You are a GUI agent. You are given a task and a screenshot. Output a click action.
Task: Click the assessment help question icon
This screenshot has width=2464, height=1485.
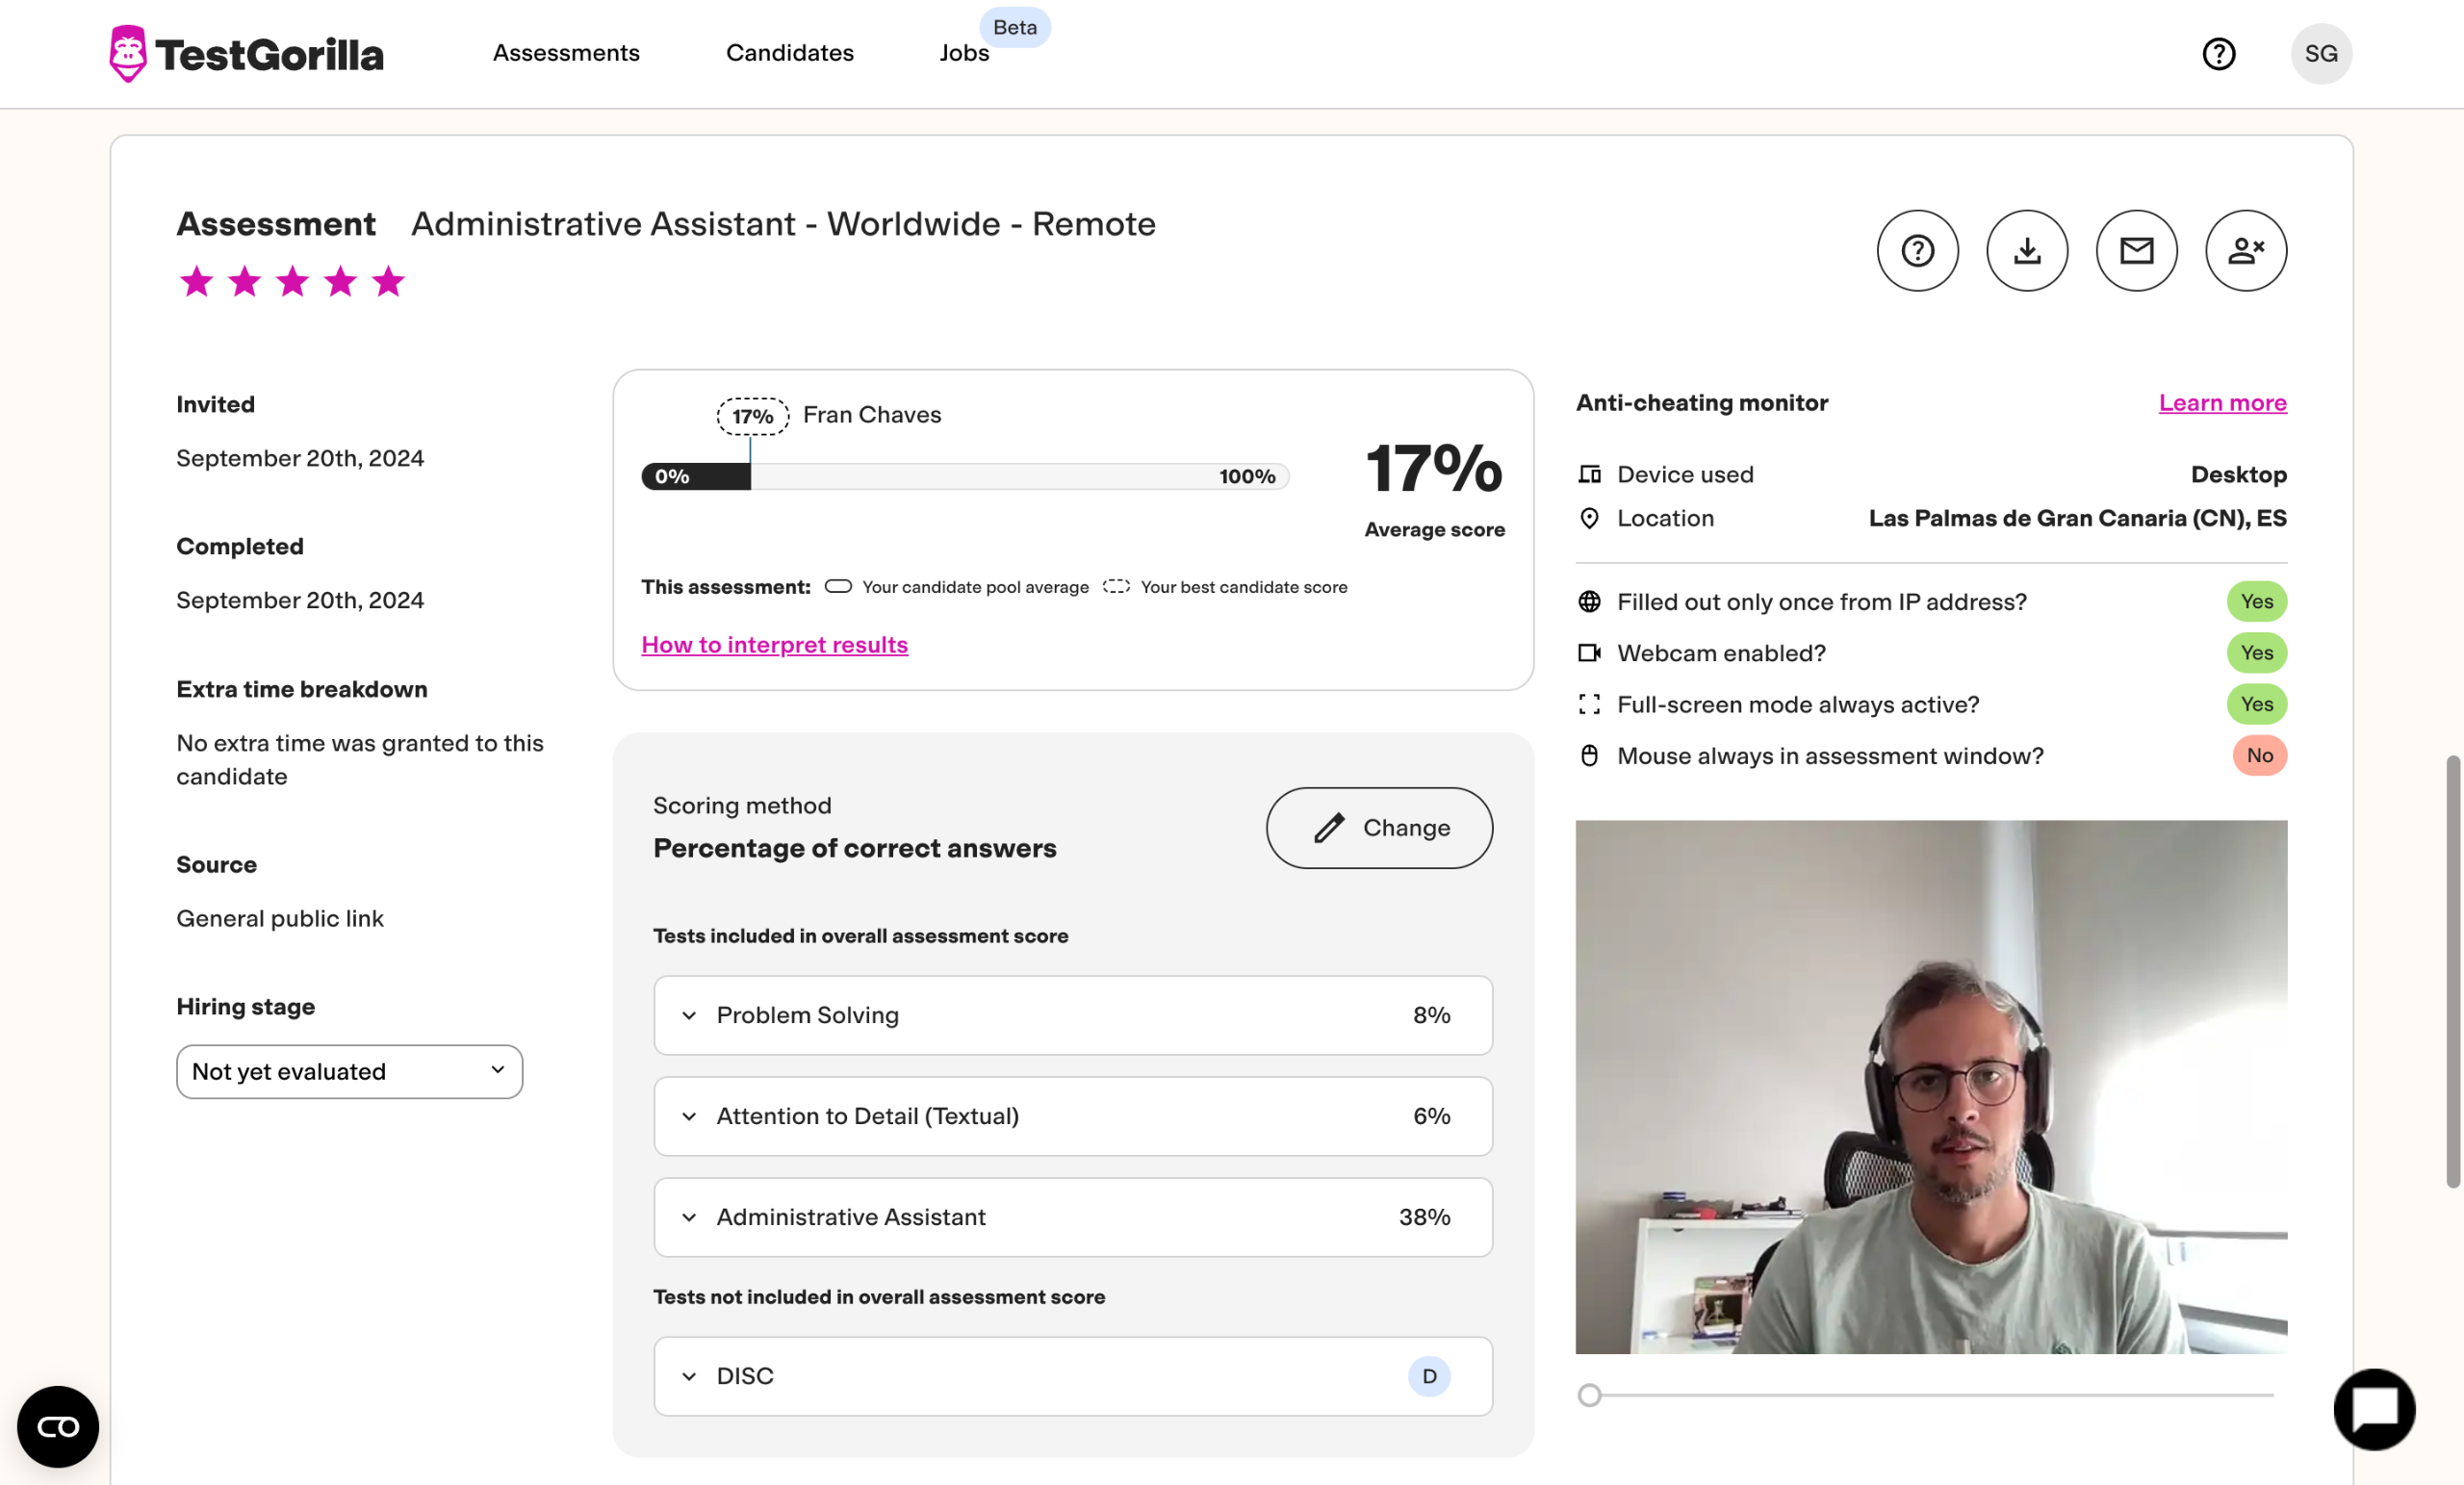click(1917, 250)
